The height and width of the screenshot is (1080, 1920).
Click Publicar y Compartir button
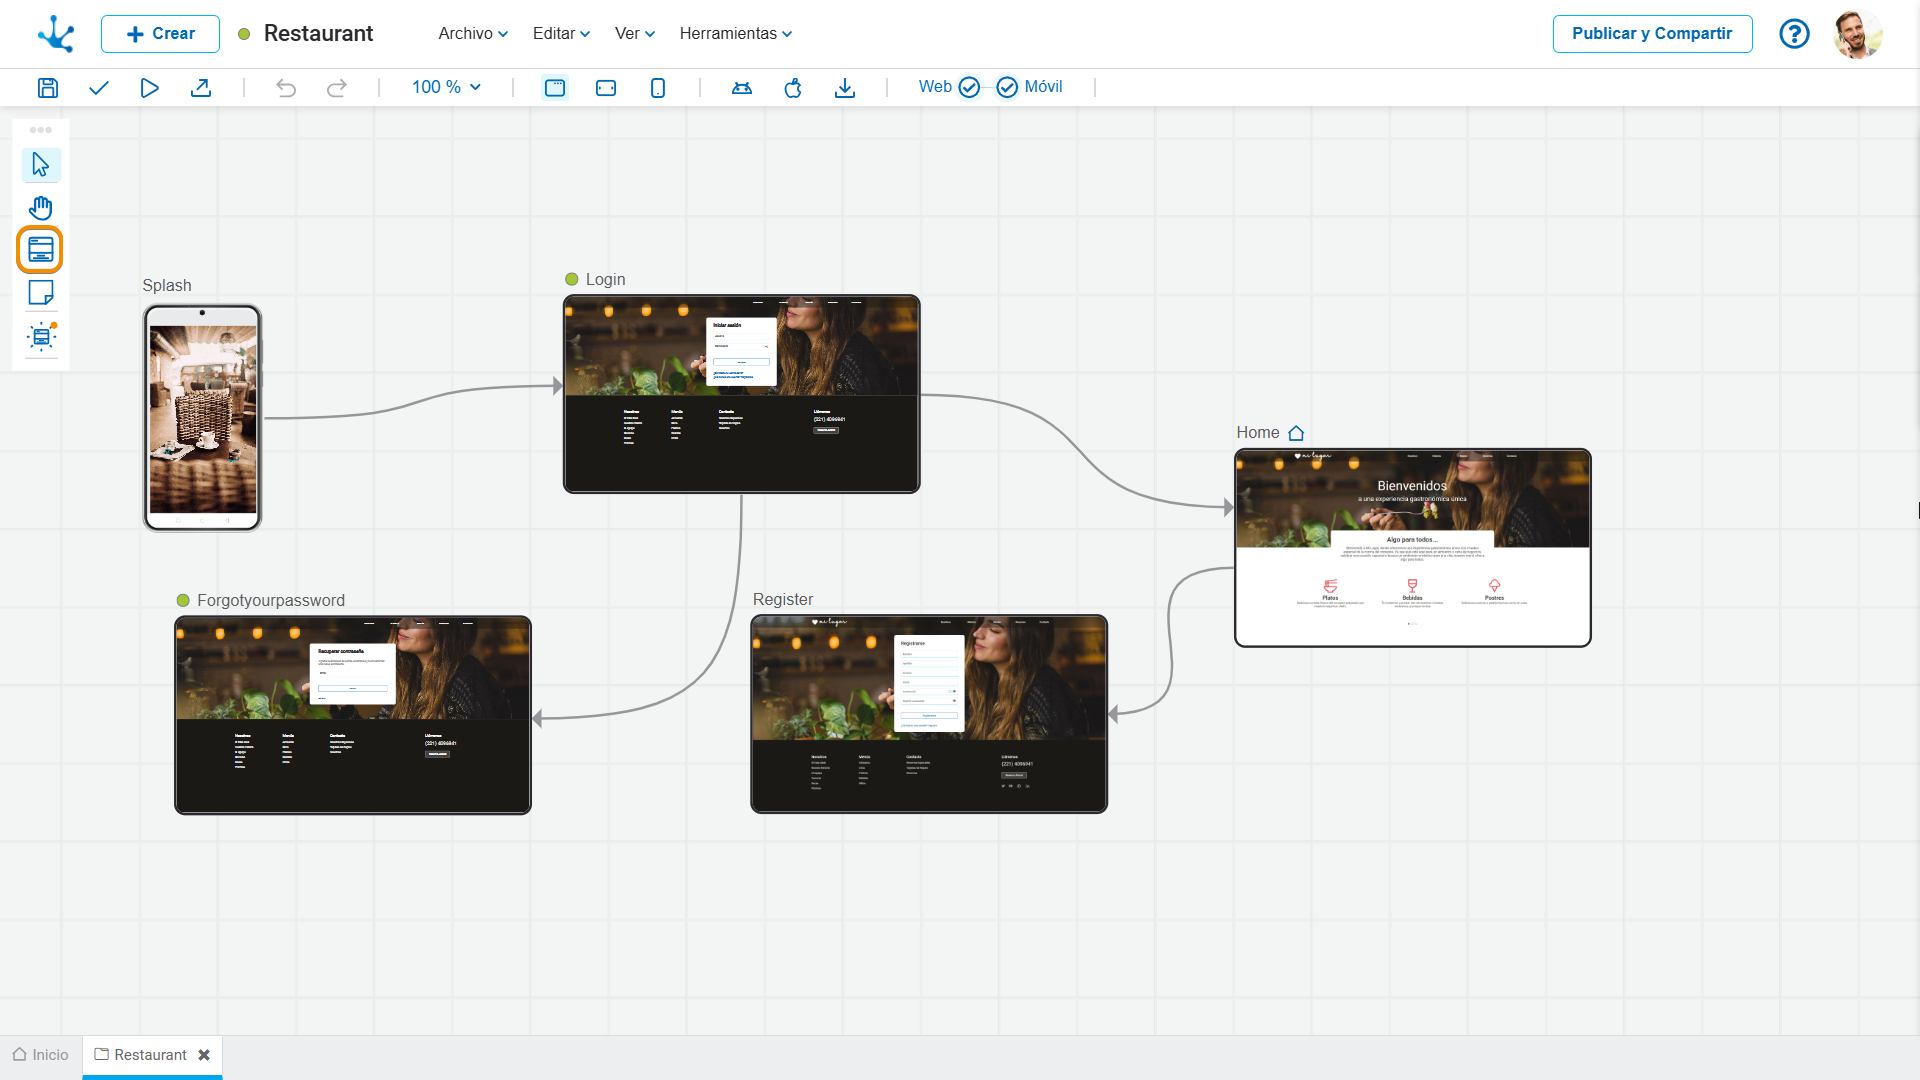[1652, 33]
